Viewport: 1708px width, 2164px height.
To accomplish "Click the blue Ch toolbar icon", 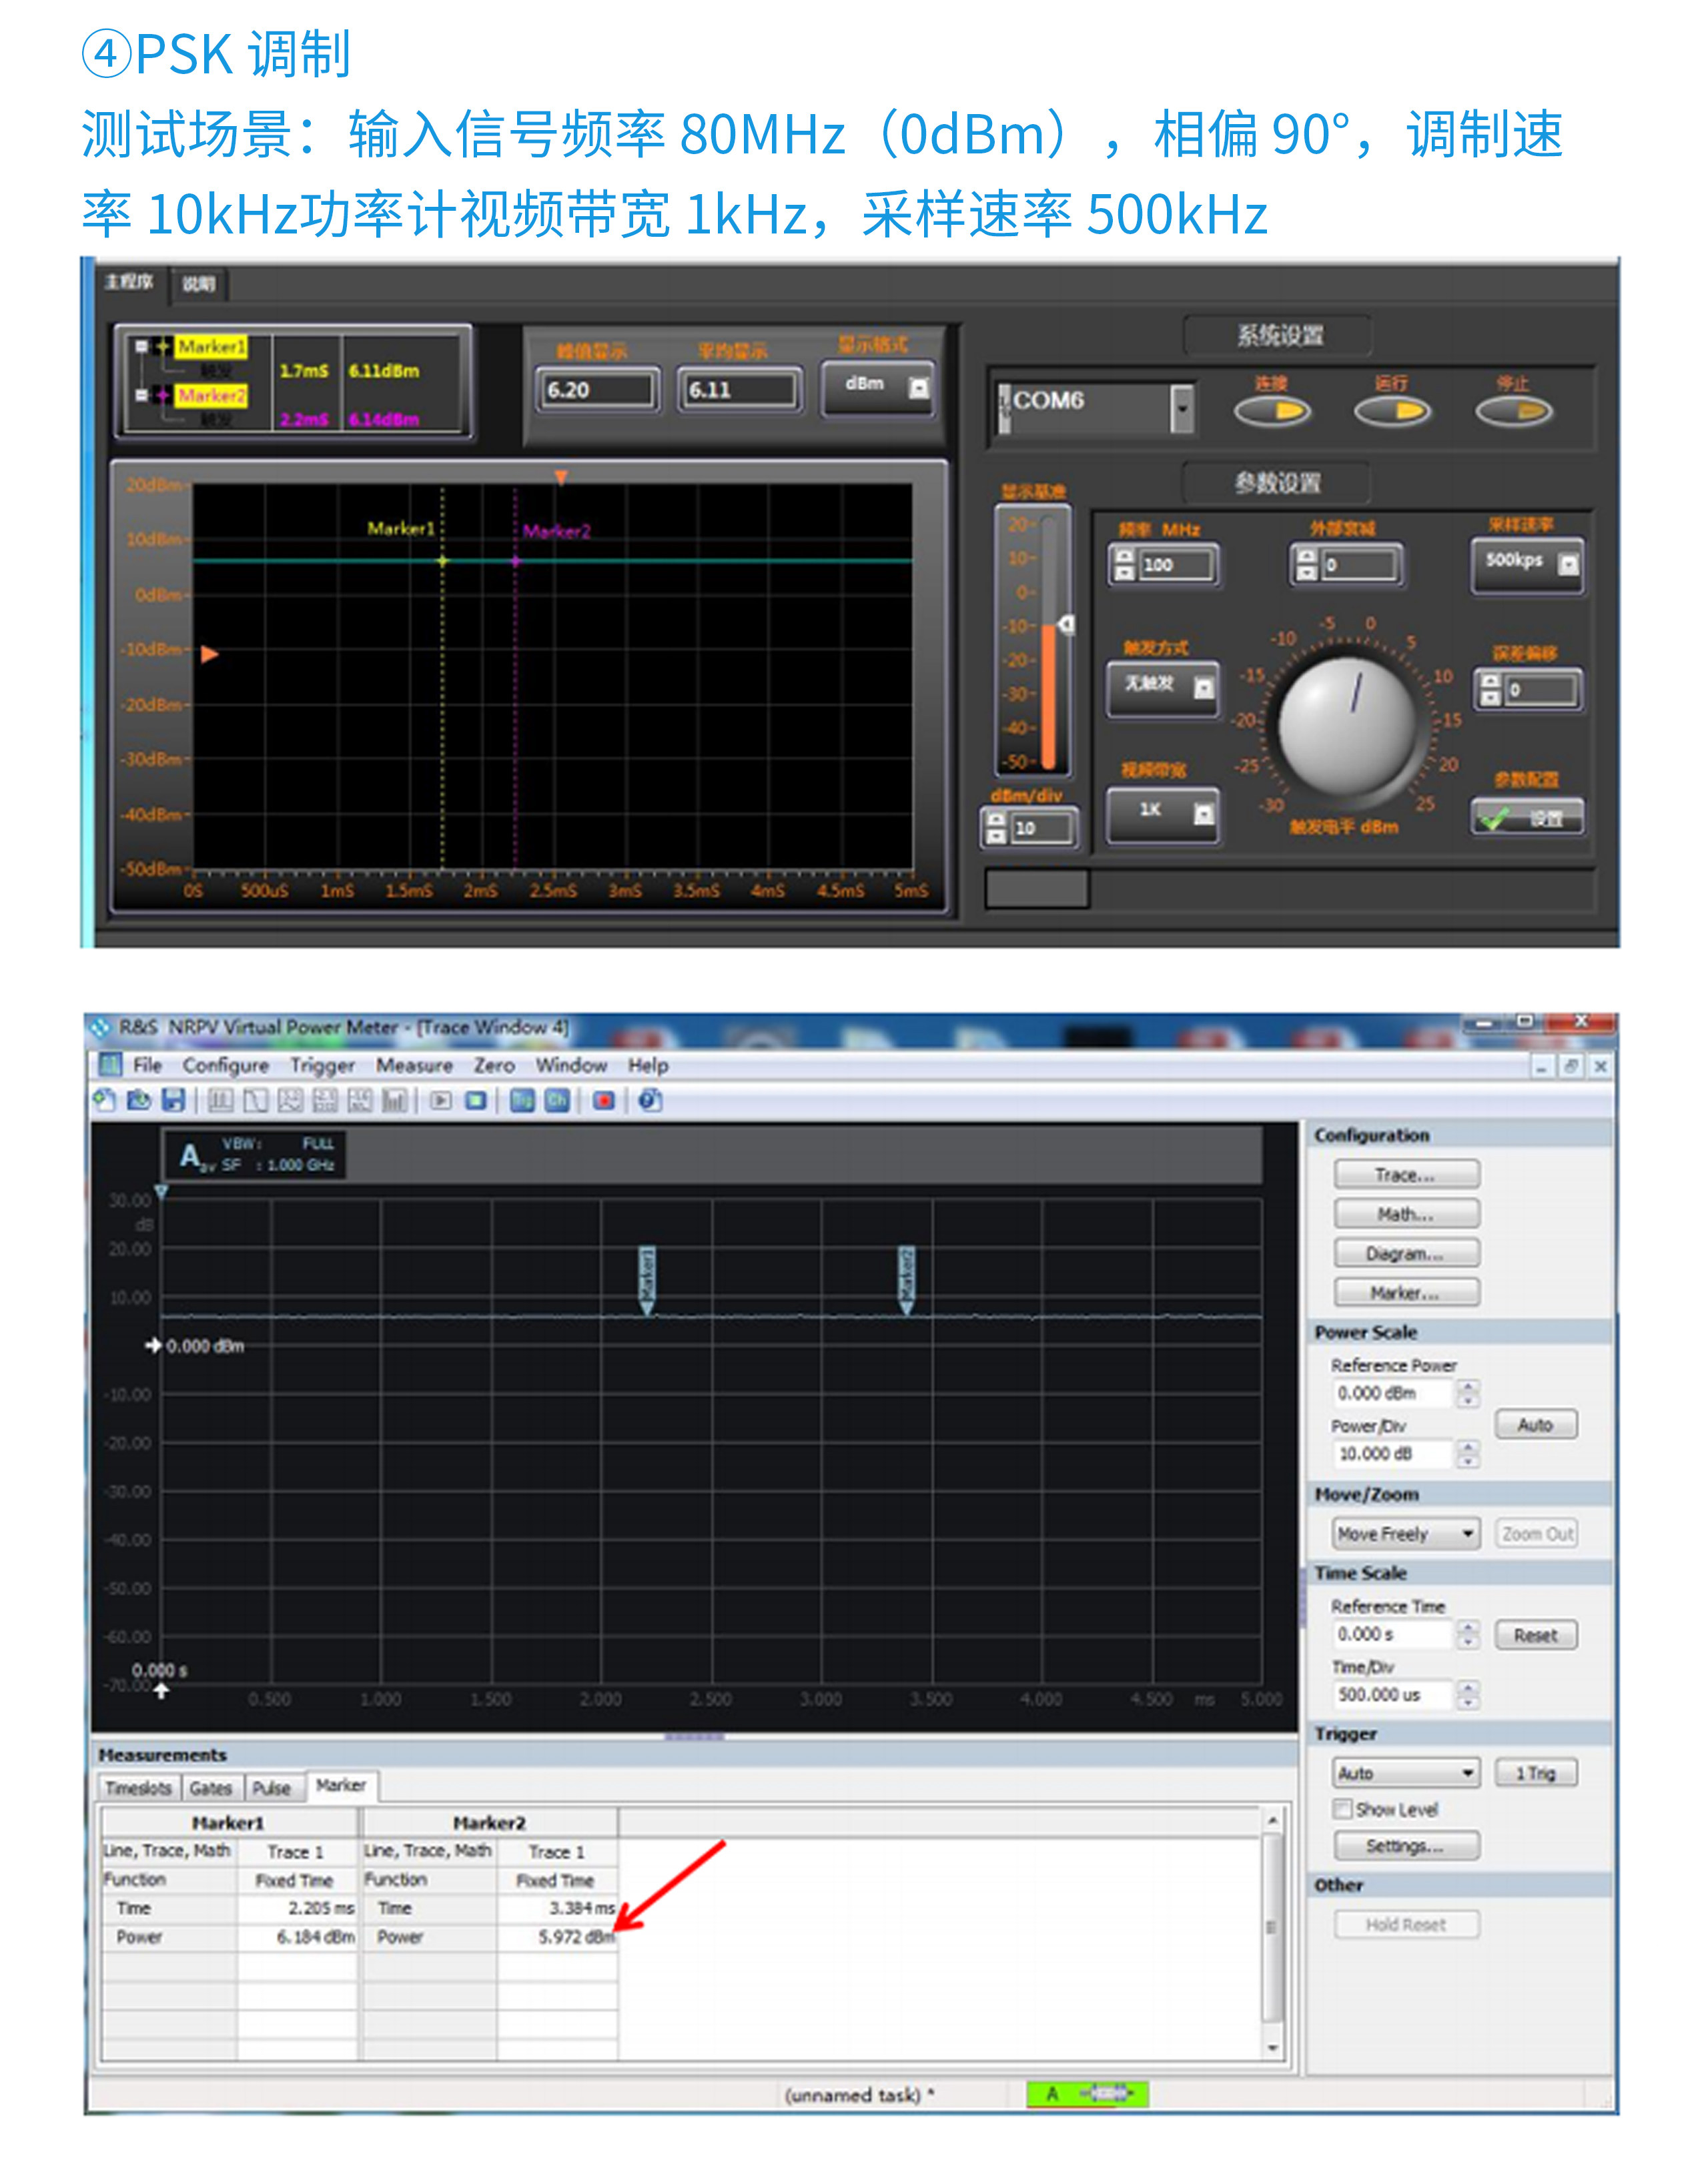I will (557, 1101).
